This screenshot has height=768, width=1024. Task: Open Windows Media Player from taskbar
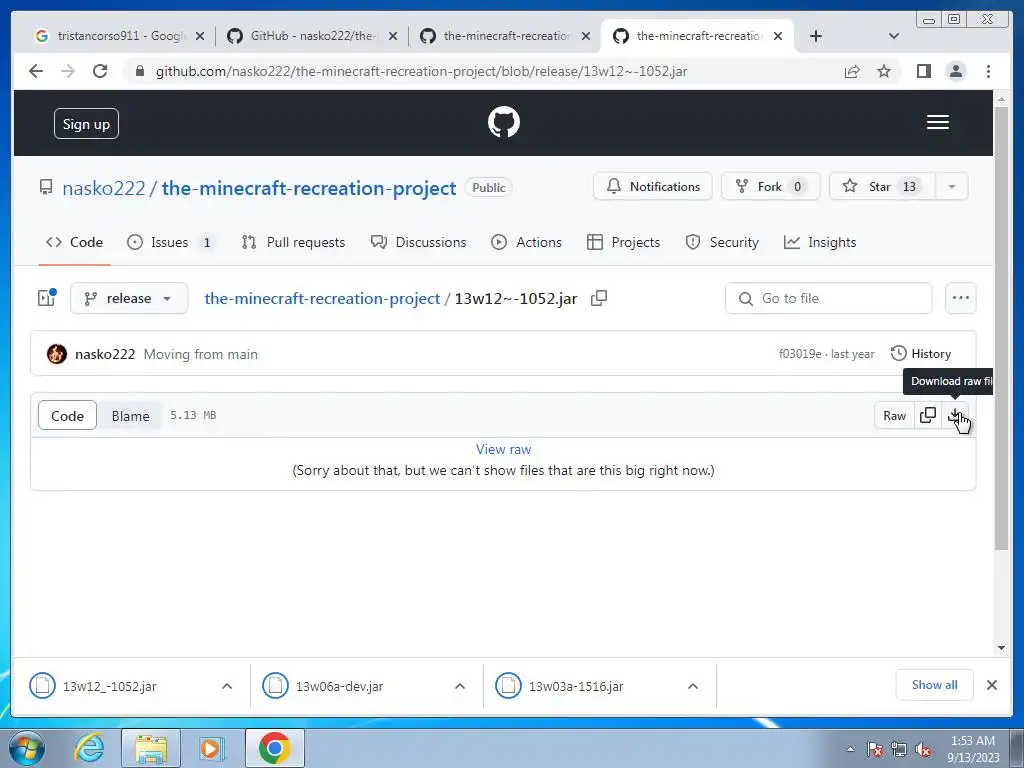click(211, 748)
